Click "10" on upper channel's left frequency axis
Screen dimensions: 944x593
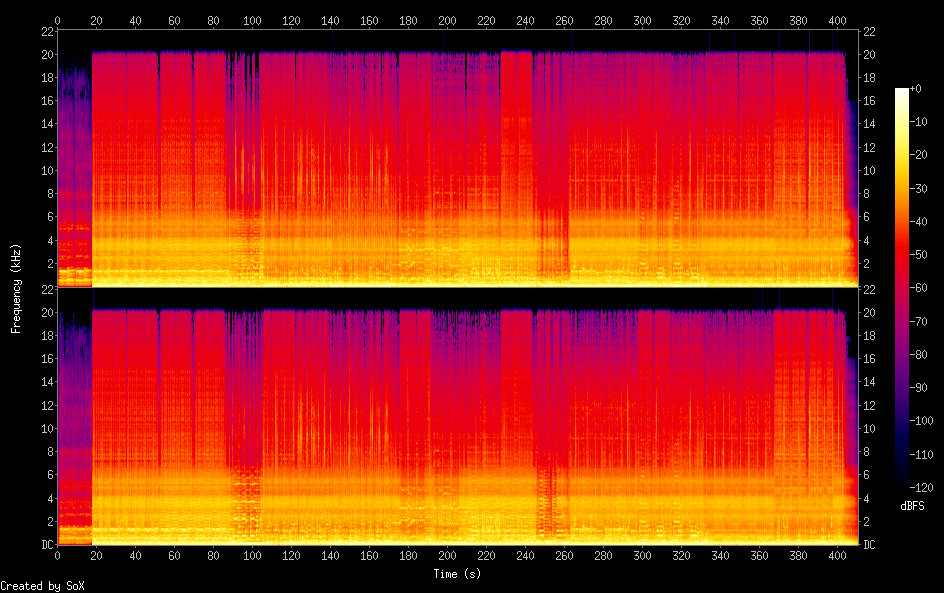pyautogui.click(x=48, y=170)
